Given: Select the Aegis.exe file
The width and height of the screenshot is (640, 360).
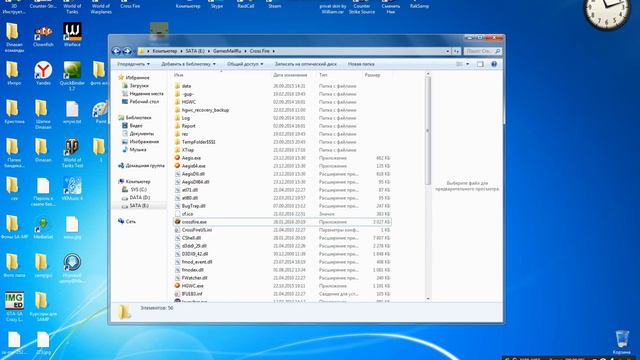Looking at the screenshot, I should point(191,158).
